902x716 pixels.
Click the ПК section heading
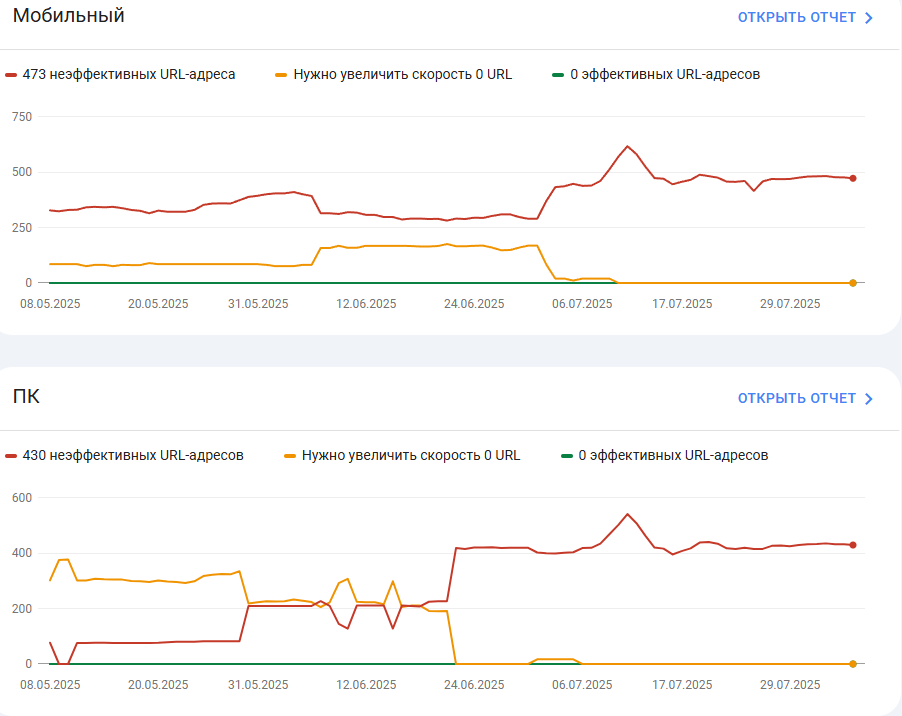coord(26,396)
